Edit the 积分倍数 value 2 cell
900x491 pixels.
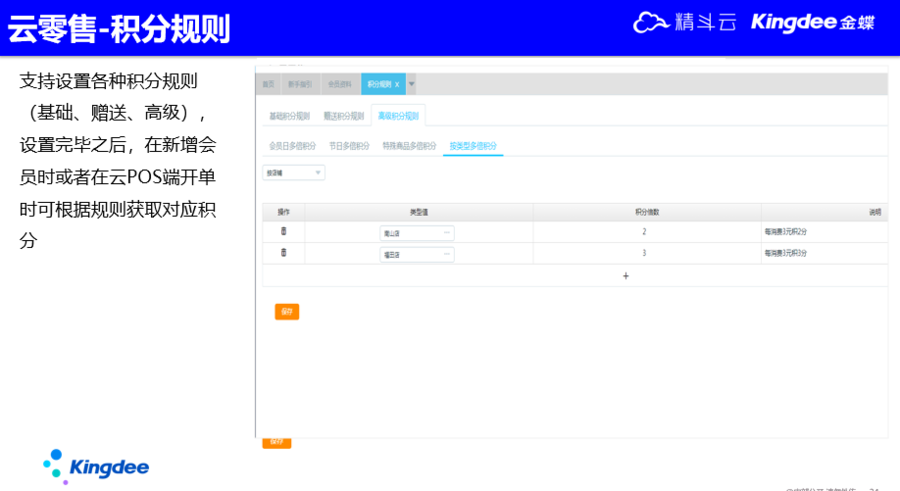pos(644,232)
